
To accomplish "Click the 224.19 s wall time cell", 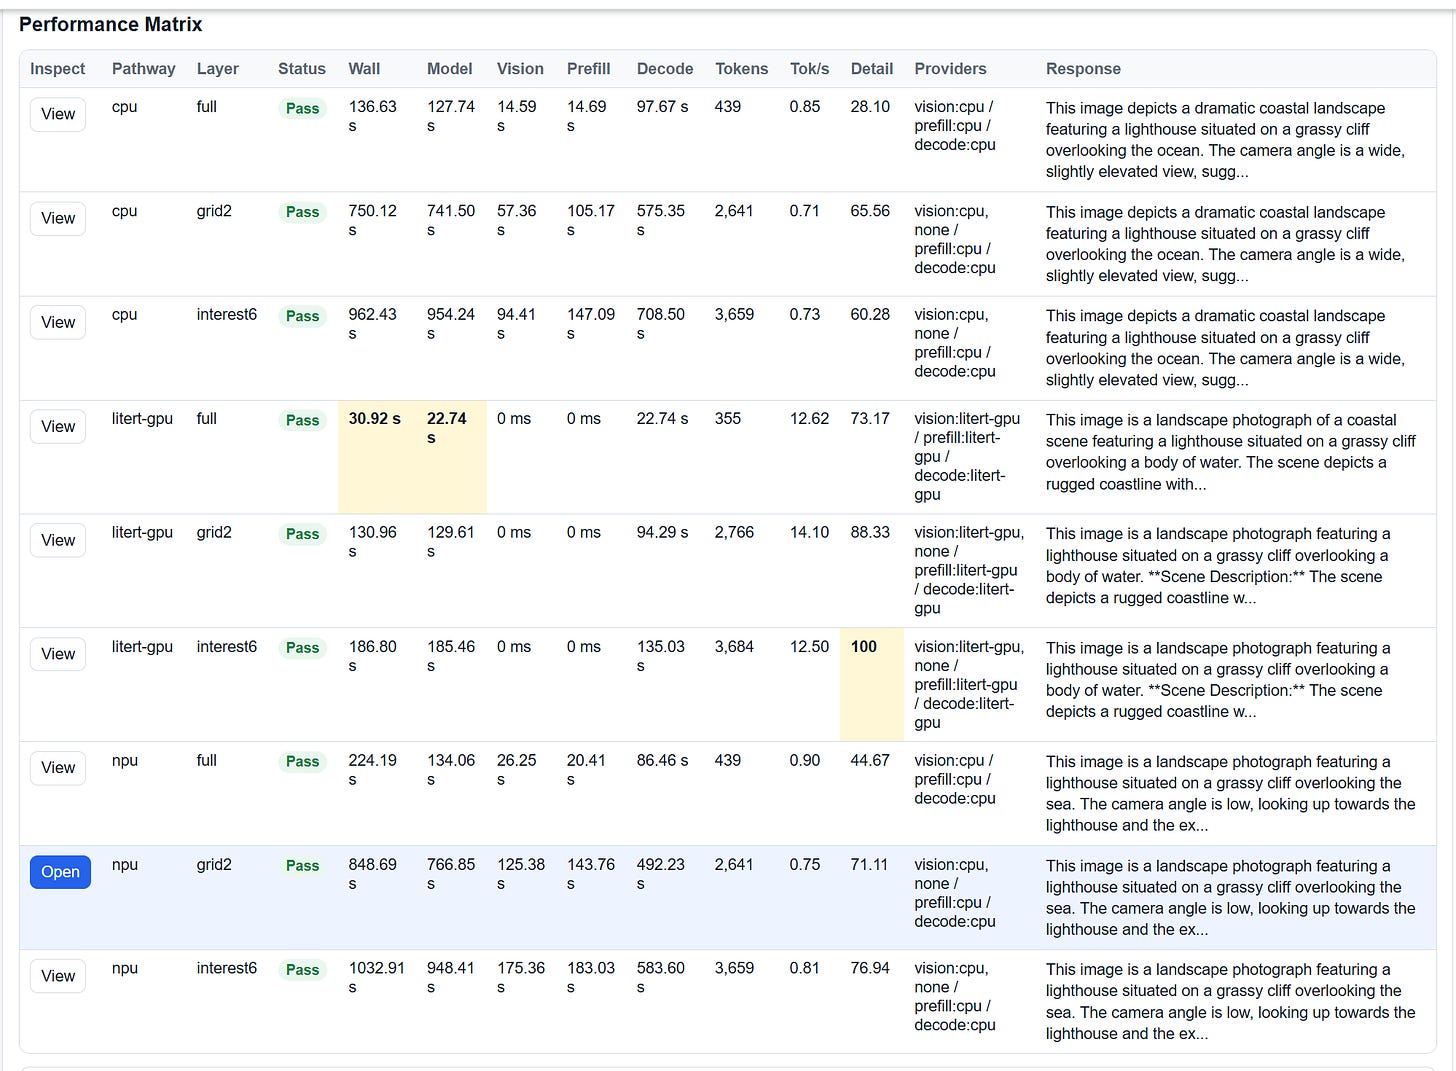I will coord(372,769).
